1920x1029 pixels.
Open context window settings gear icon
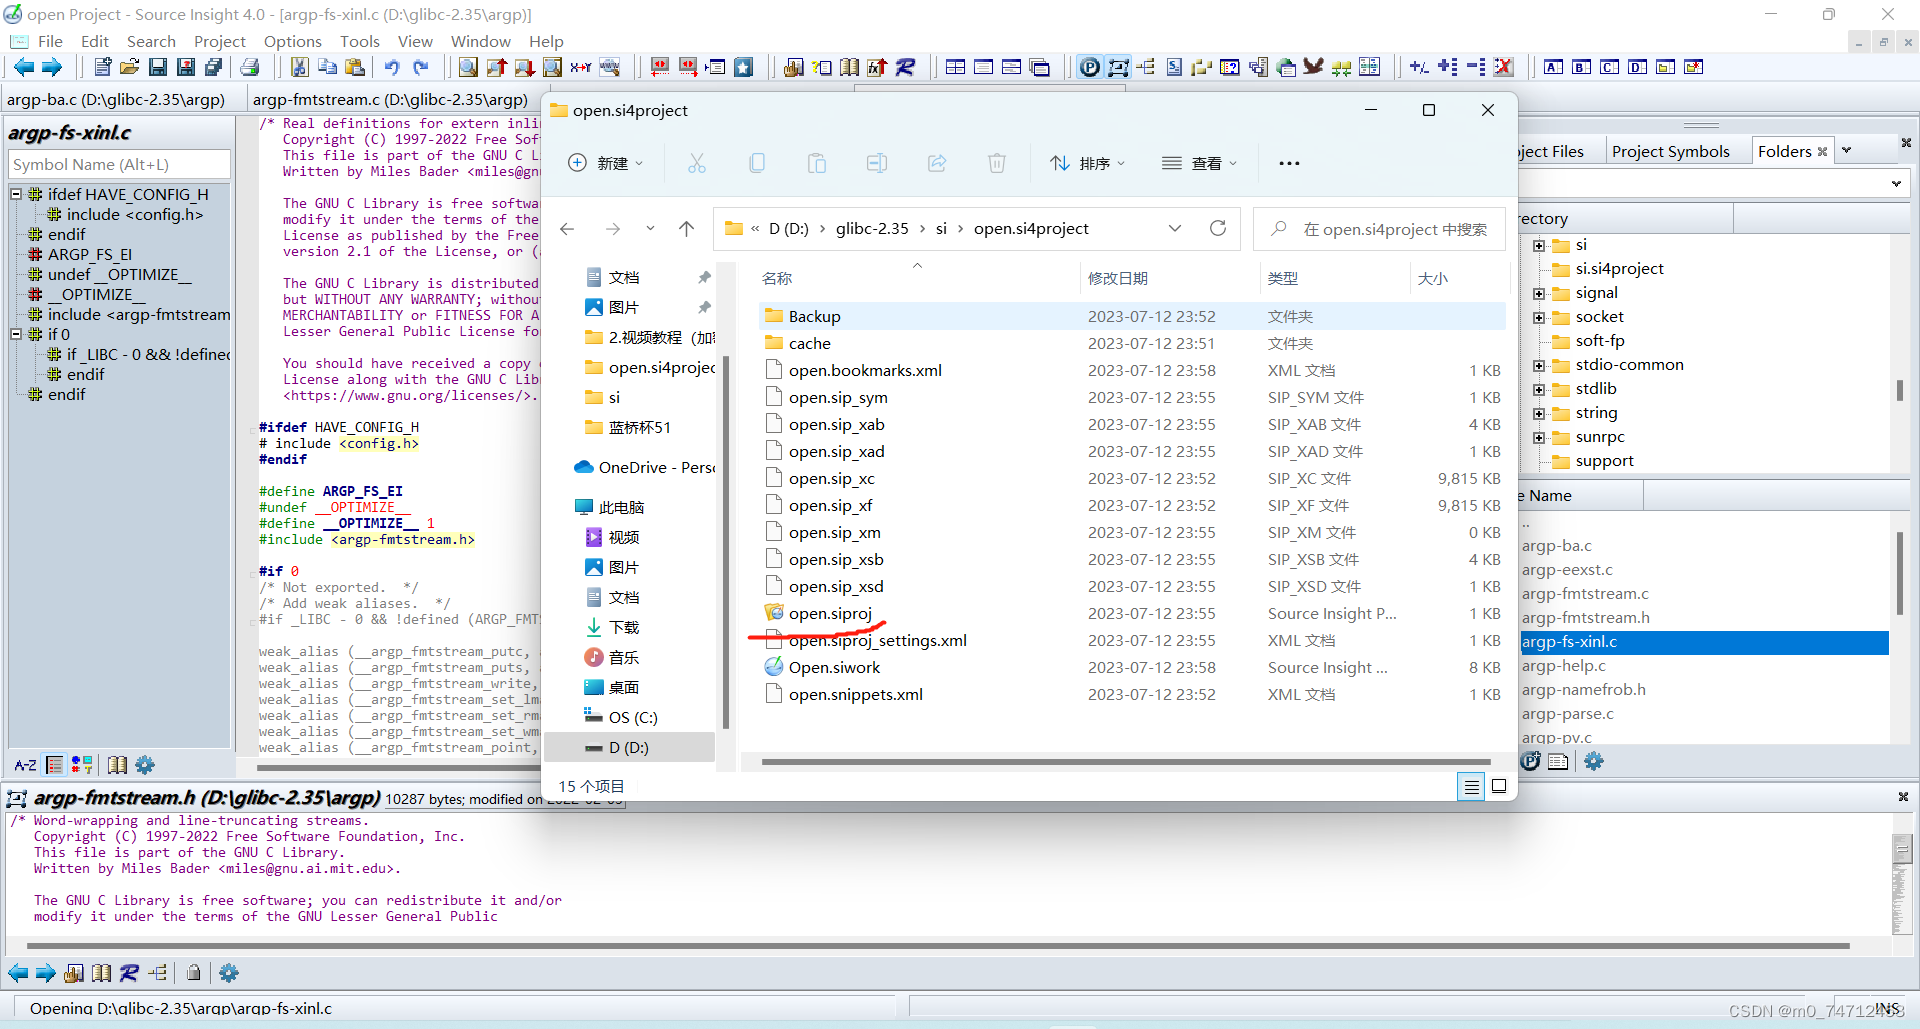[x=229, y=973]
